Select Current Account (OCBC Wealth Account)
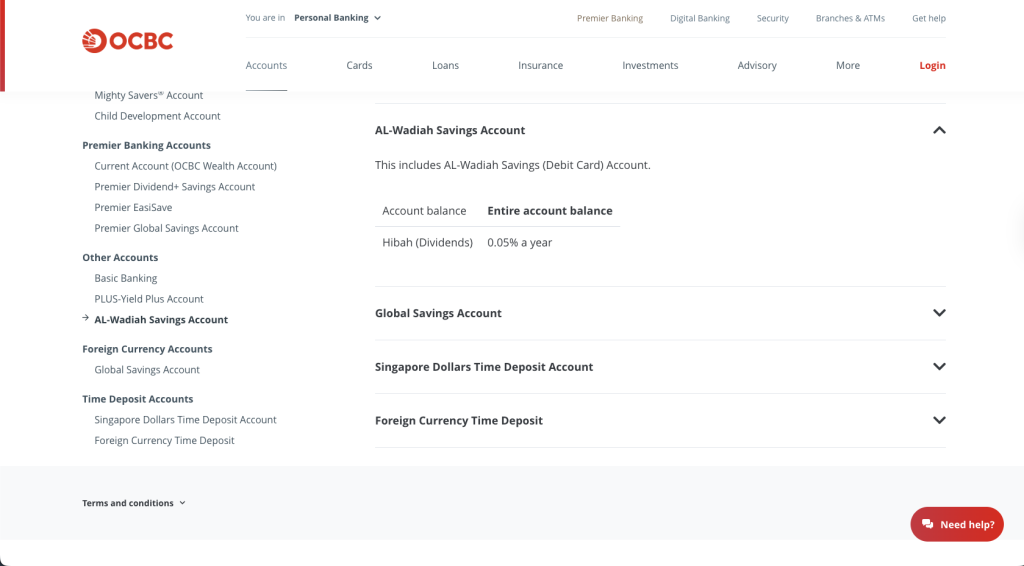1024x566 pixels. click(185, 166)
